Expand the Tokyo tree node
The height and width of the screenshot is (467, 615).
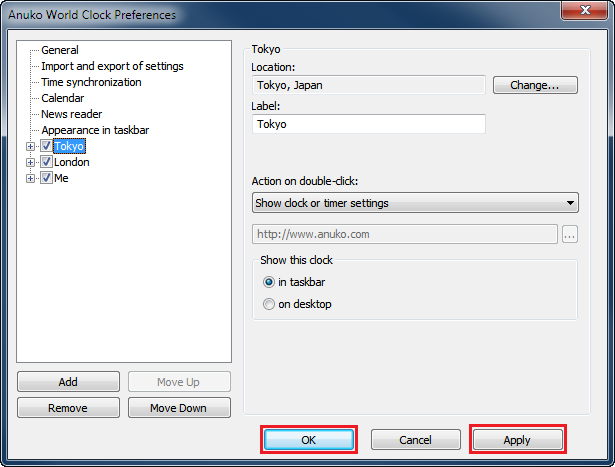(x=31, y=146)
